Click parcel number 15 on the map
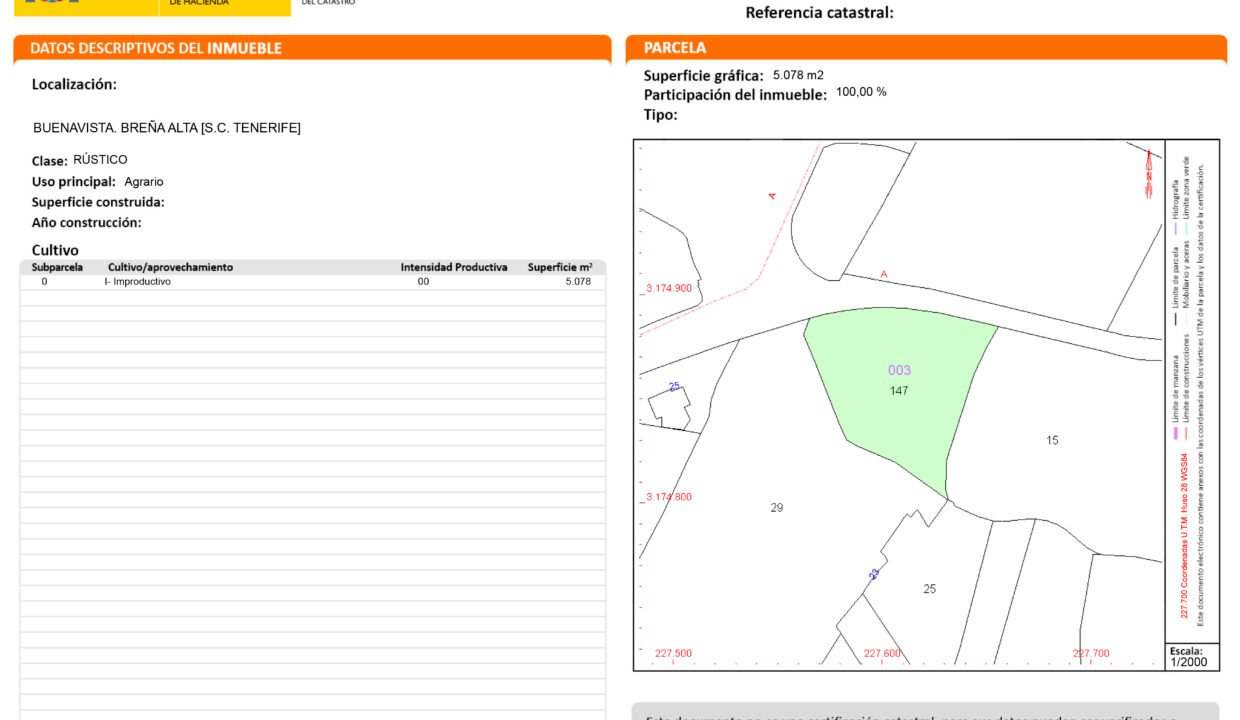 (x=1052, y=440)
